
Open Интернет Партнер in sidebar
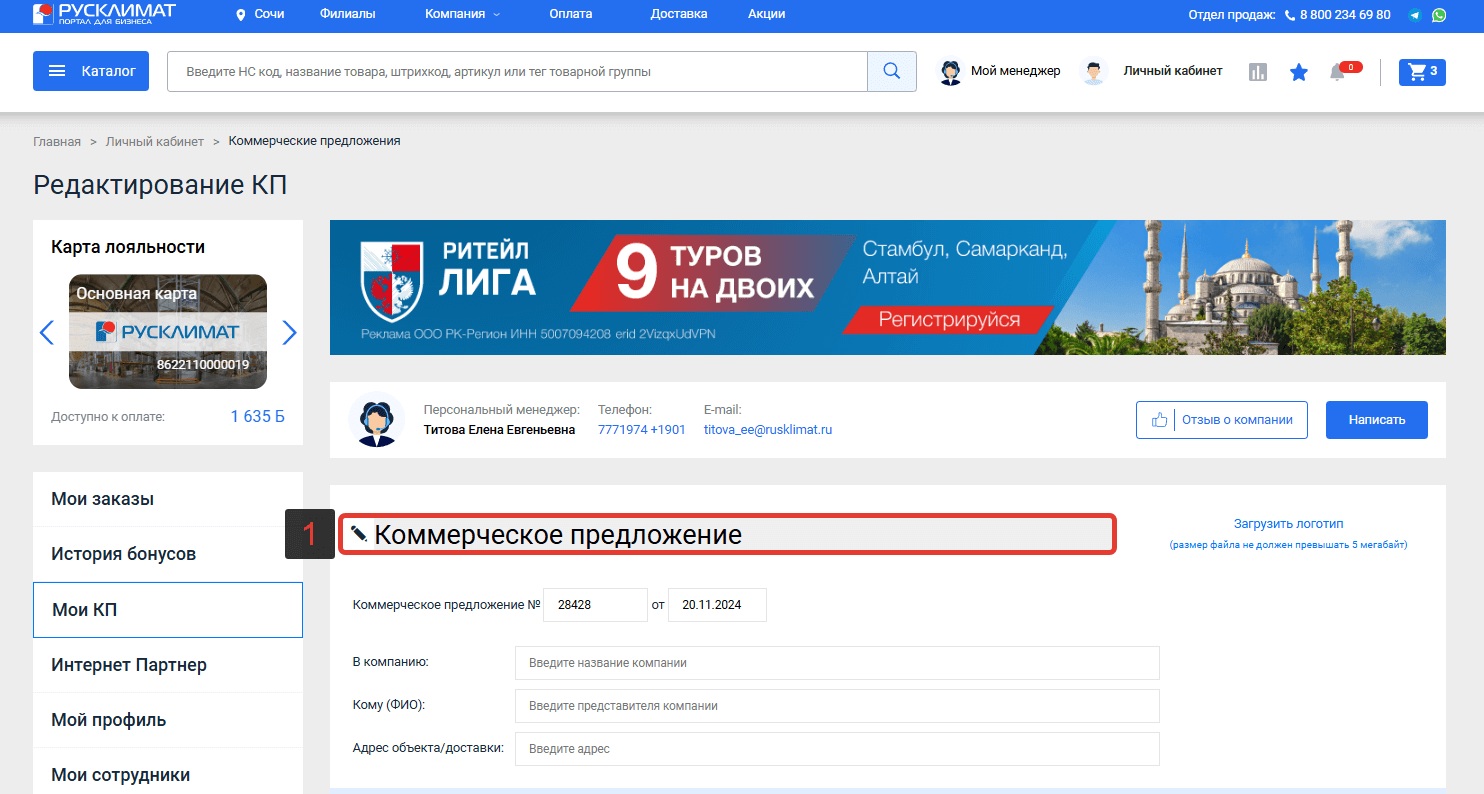click(168, 665)
